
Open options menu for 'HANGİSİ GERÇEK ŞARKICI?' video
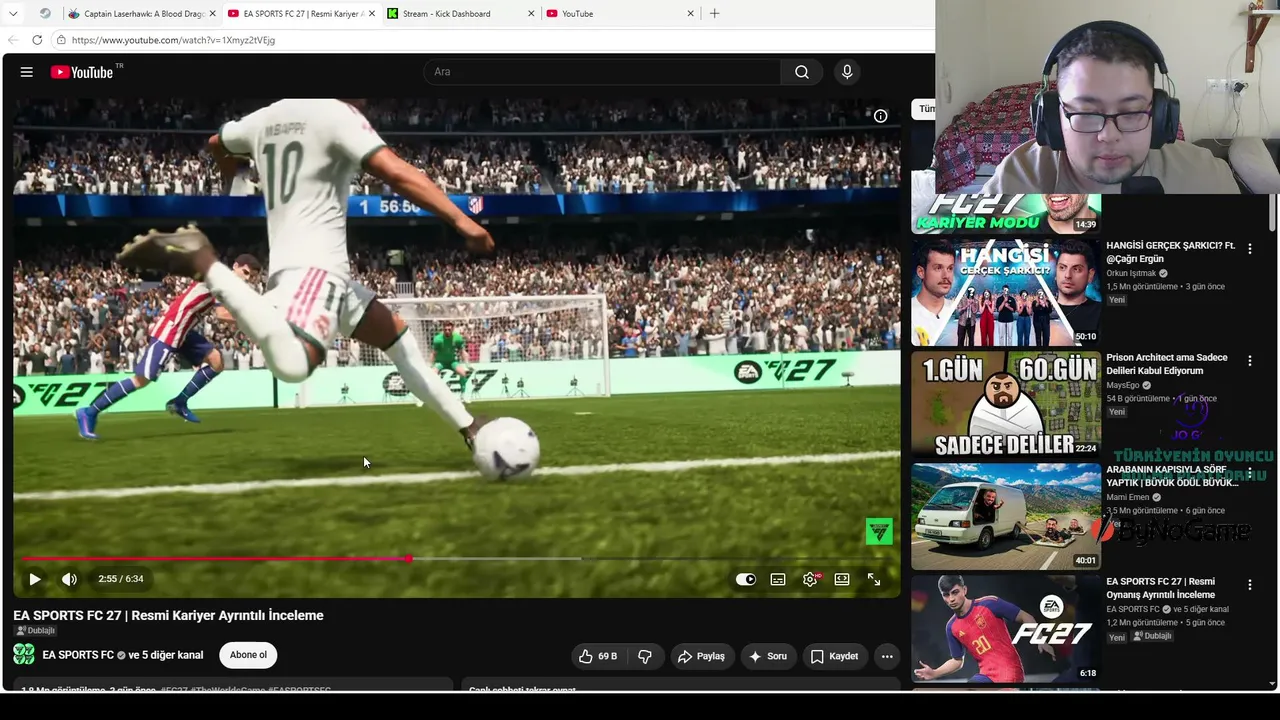(1249, 248)
